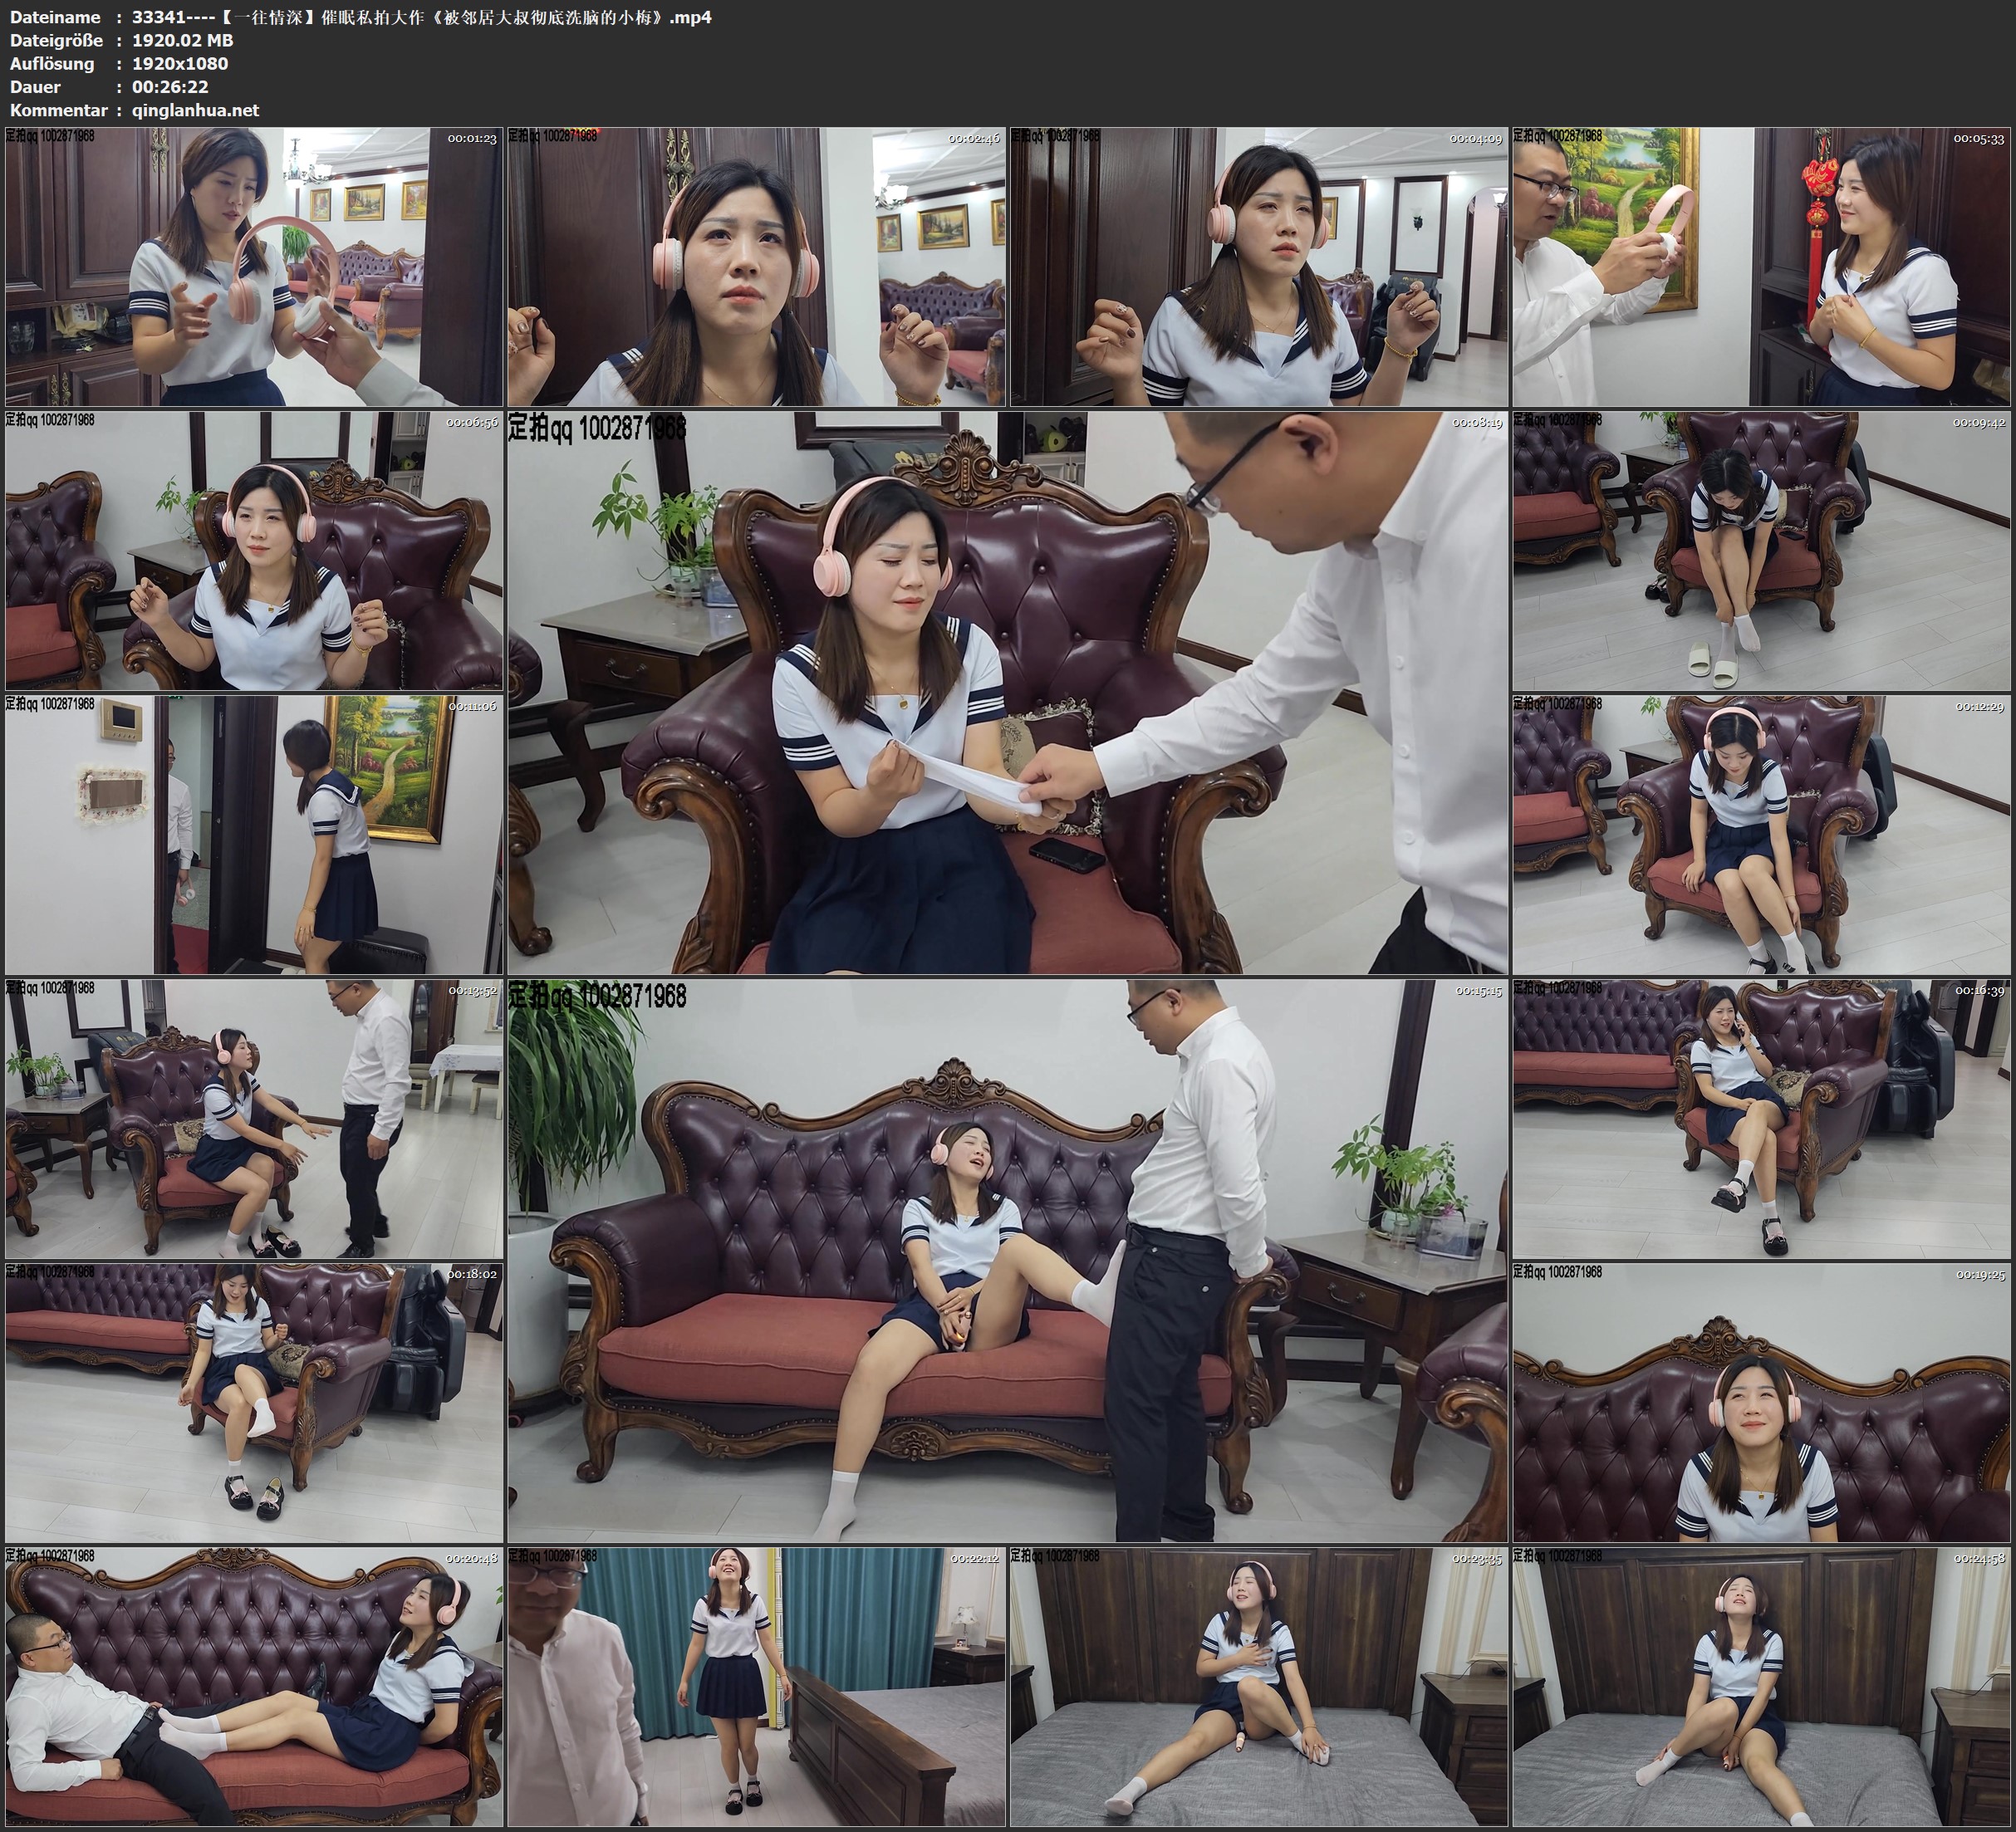Open the large frame timestamped 00:08:19

pyautogui.click(x=1007, y=692)
